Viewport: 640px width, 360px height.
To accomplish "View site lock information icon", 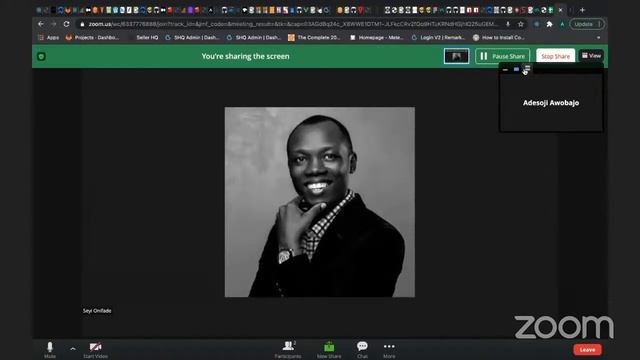I will pos(82,24).
